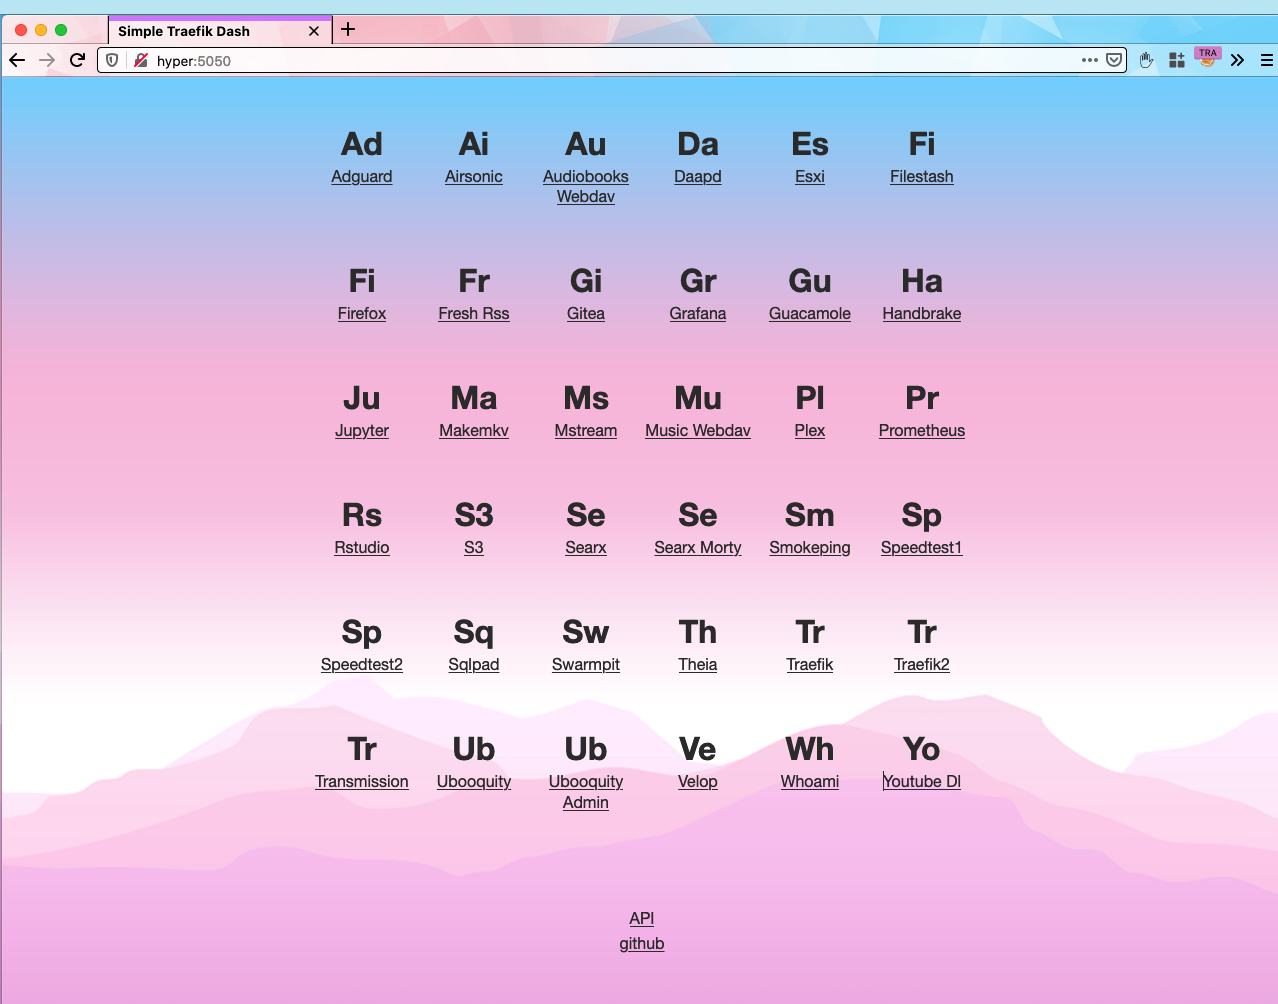Click the Wh heading above Whoami
Screen dimensions: 1278x1004
tap(810, 749)
